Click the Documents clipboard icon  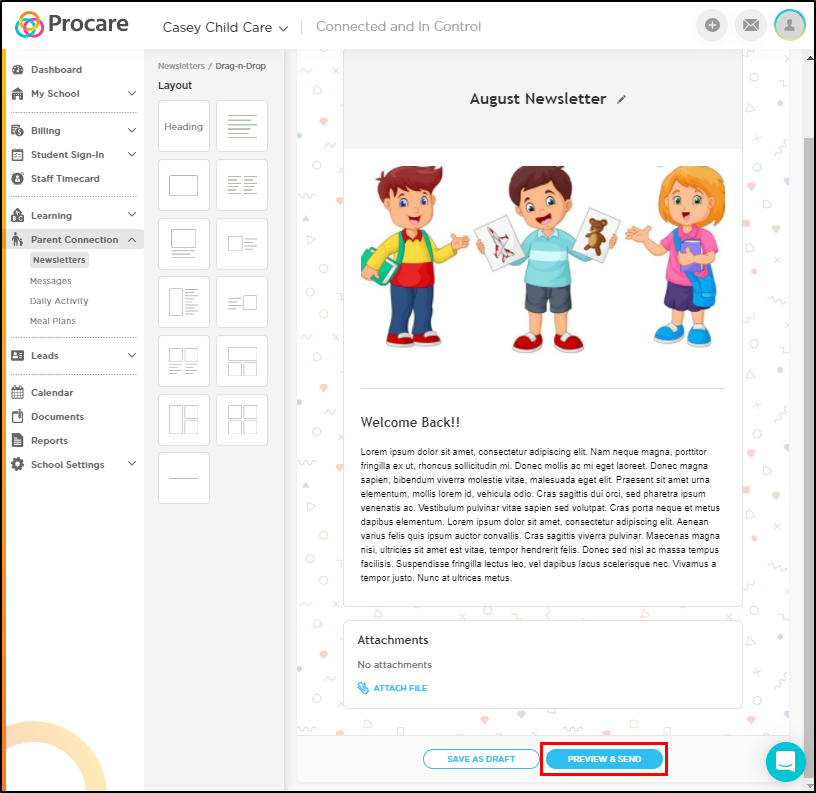click(x=18, y=416)
